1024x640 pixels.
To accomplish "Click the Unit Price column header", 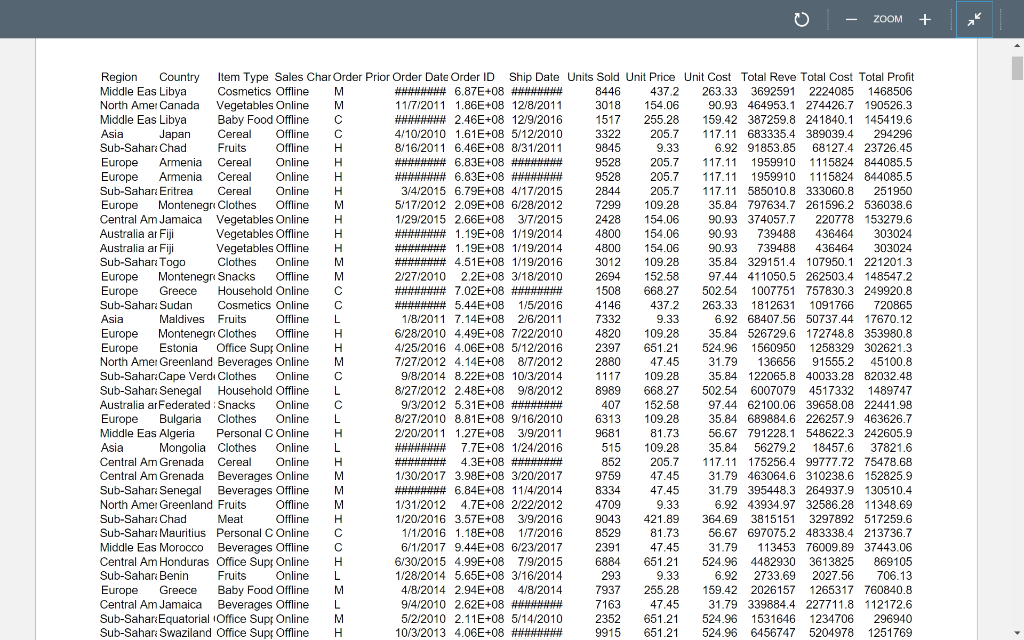I will (650, 77).
